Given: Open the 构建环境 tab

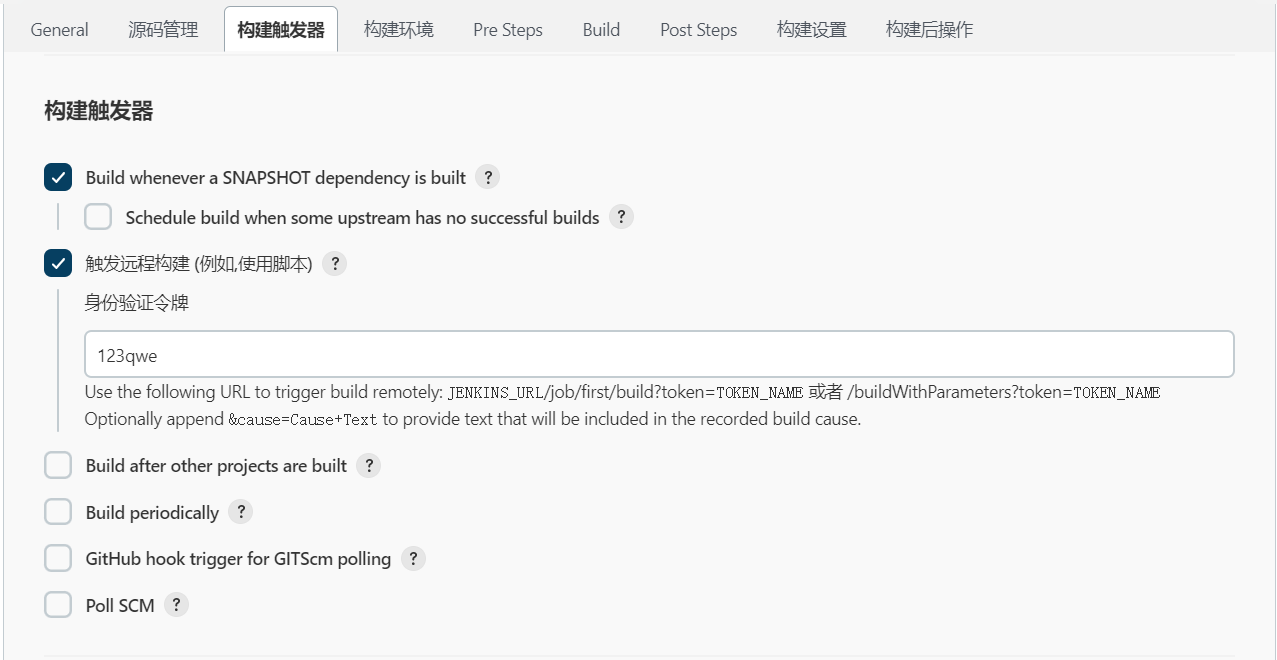Looking at the screenshot, I should (x=399, y=30).
